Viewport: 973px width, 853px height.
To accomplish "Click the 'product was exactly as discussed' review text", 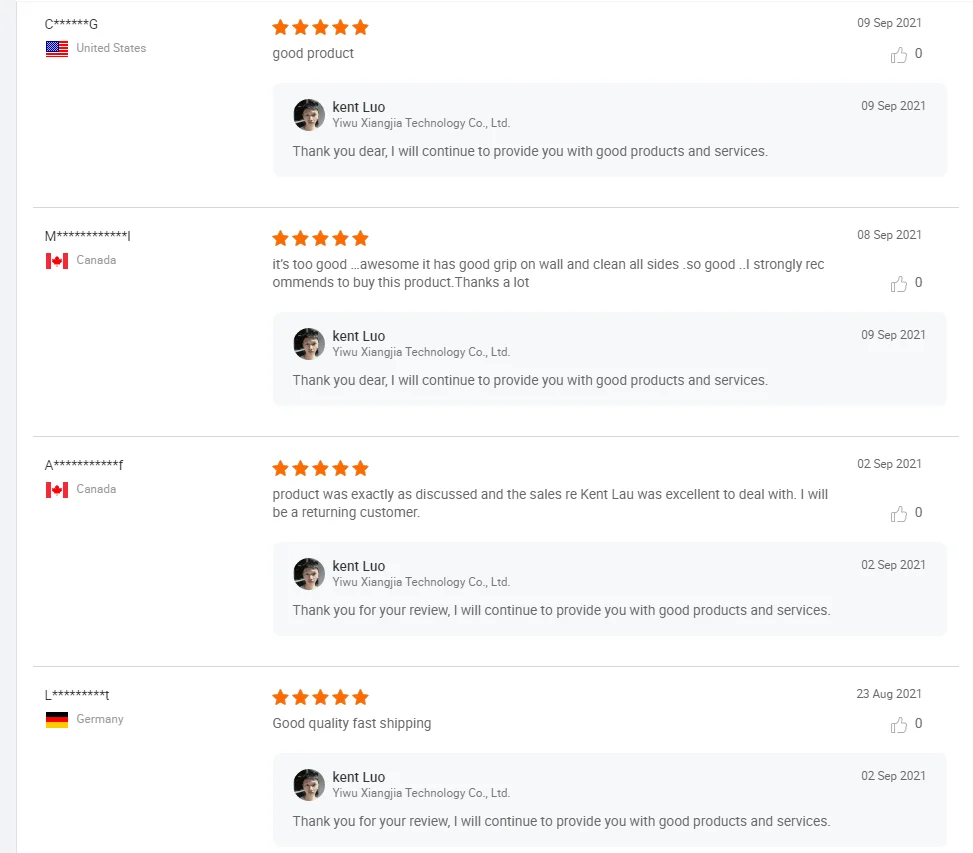I will click(x=550, y=503).
